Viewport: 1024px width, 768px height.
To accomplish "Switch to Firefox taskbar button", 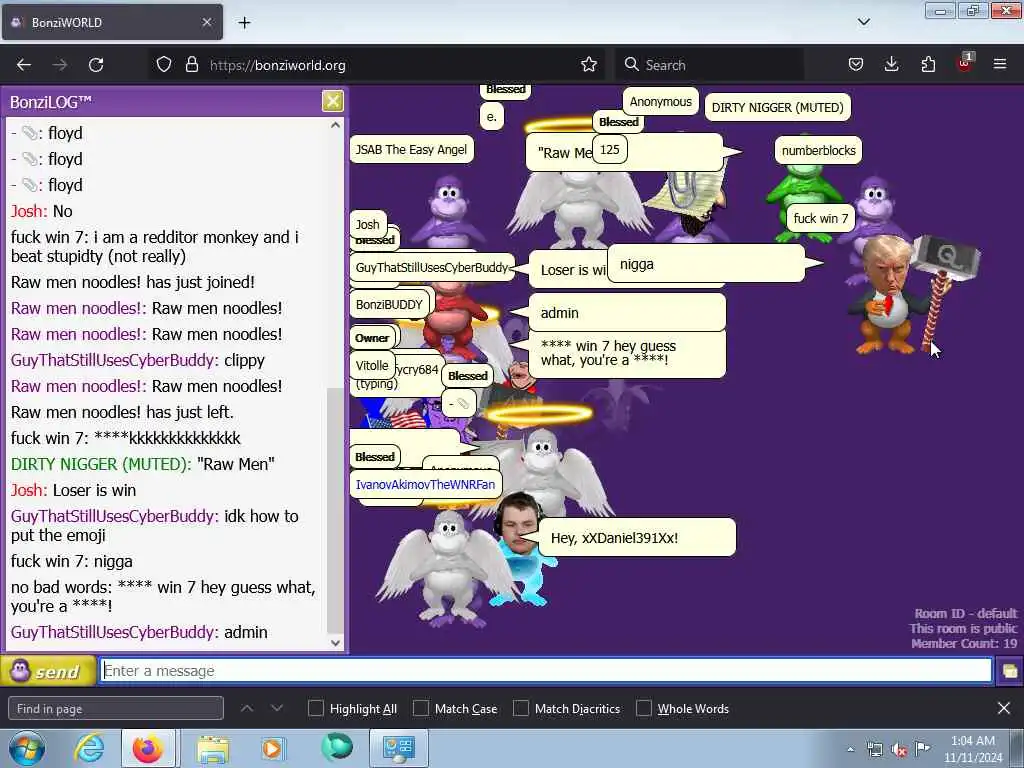I will (148, 748).
